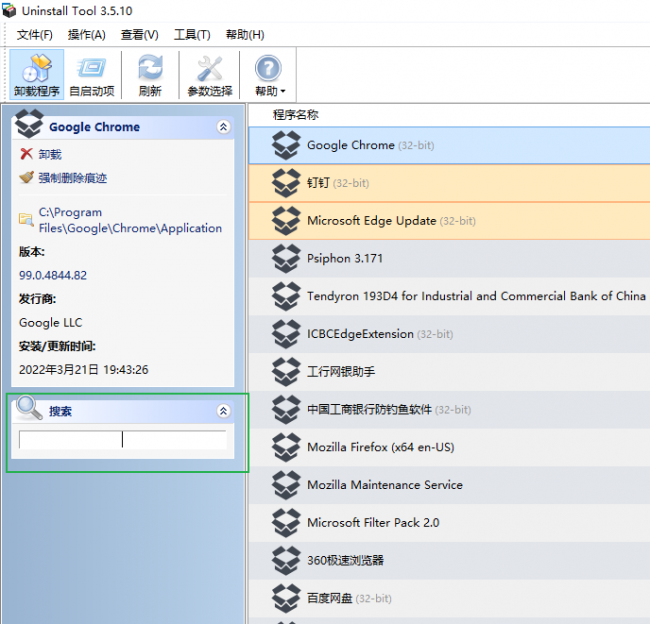Select the 360极速浏览器 row
650x624 pixels.
(x=449, y=561)
